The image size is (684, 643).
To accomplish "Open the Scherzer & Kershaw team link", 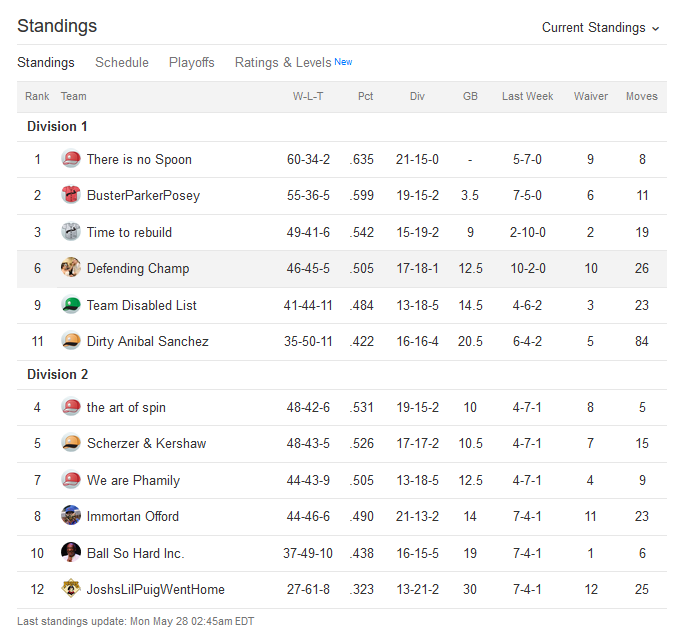I will click(146, 444).
